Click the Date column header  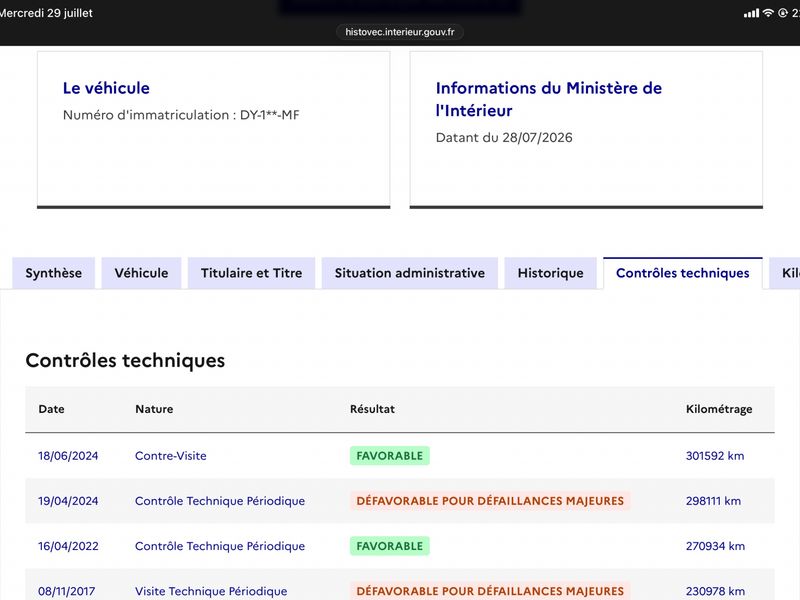pos(52,409)
